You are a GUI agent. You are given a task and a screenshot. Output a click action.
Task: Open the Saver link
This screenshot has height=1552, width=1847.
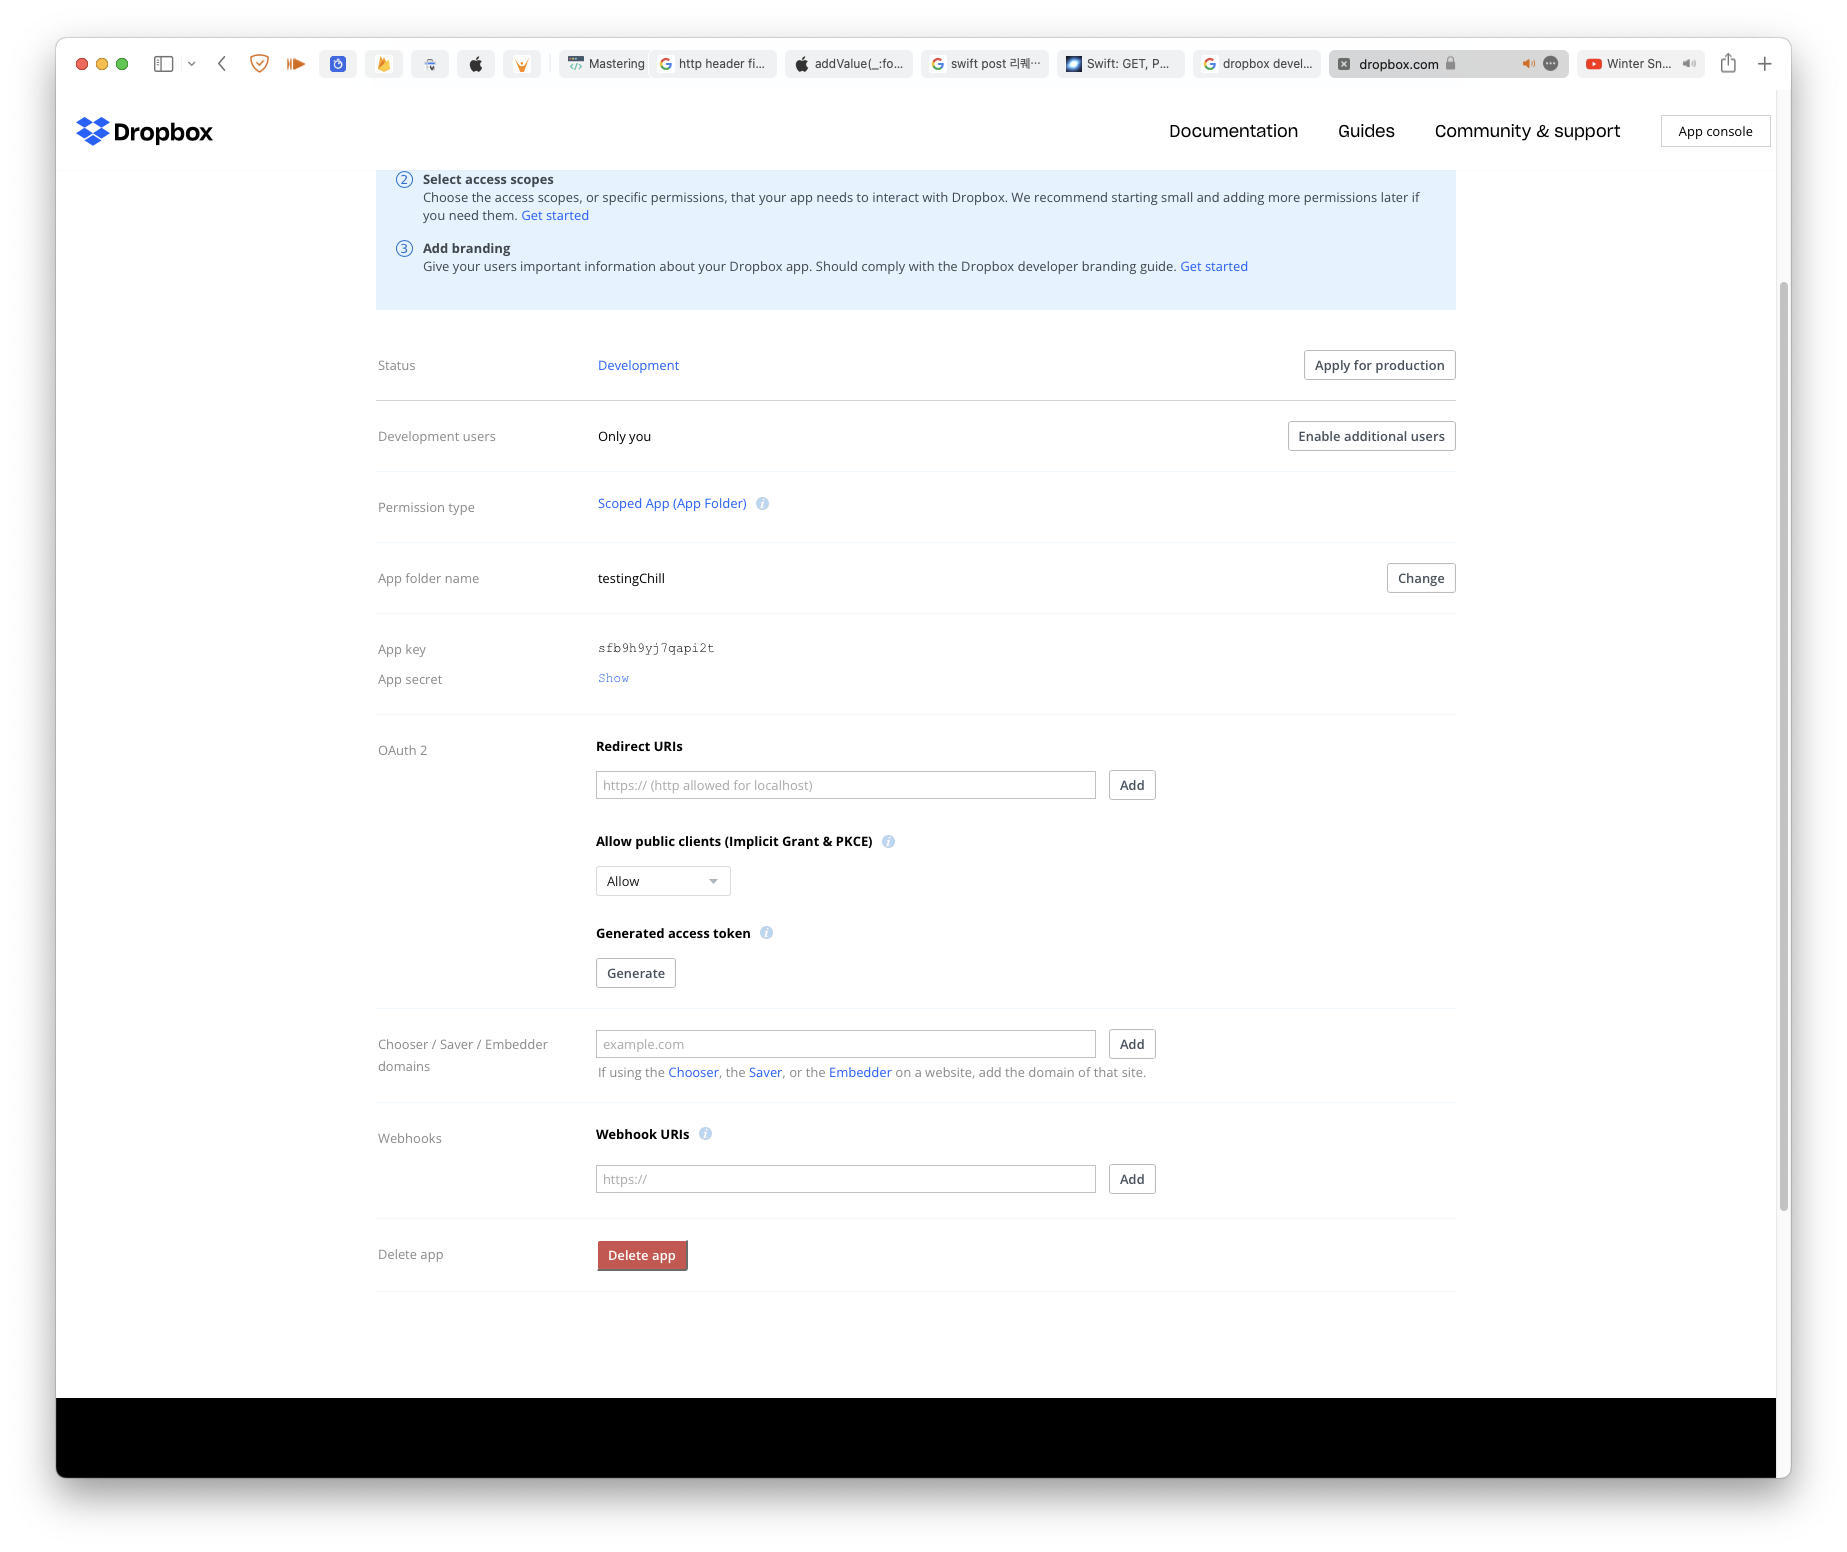pyautogui.click(x=765, y=1072)
